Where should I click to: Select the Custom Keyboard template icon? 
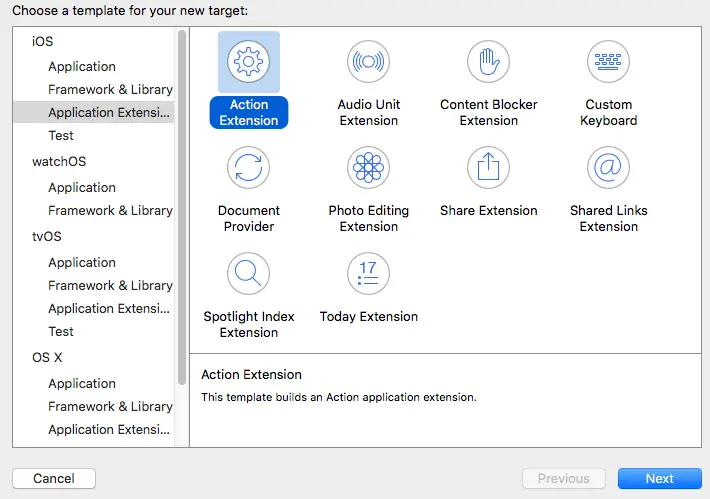coord(608,62)
